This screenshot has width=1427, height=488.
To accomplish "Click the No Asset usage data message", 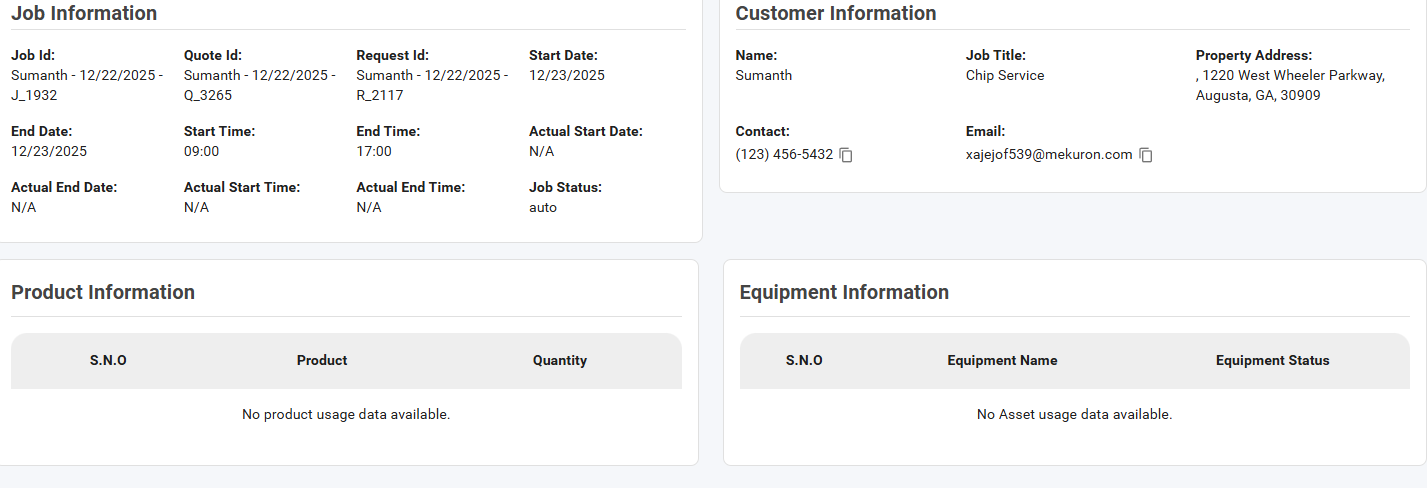I will 1074,414.
